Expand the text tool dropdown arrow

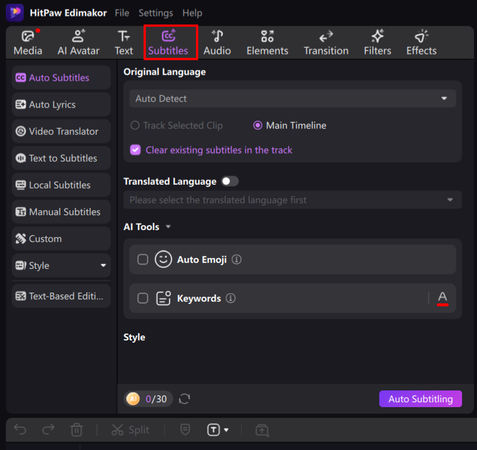[x=226, y=430]
